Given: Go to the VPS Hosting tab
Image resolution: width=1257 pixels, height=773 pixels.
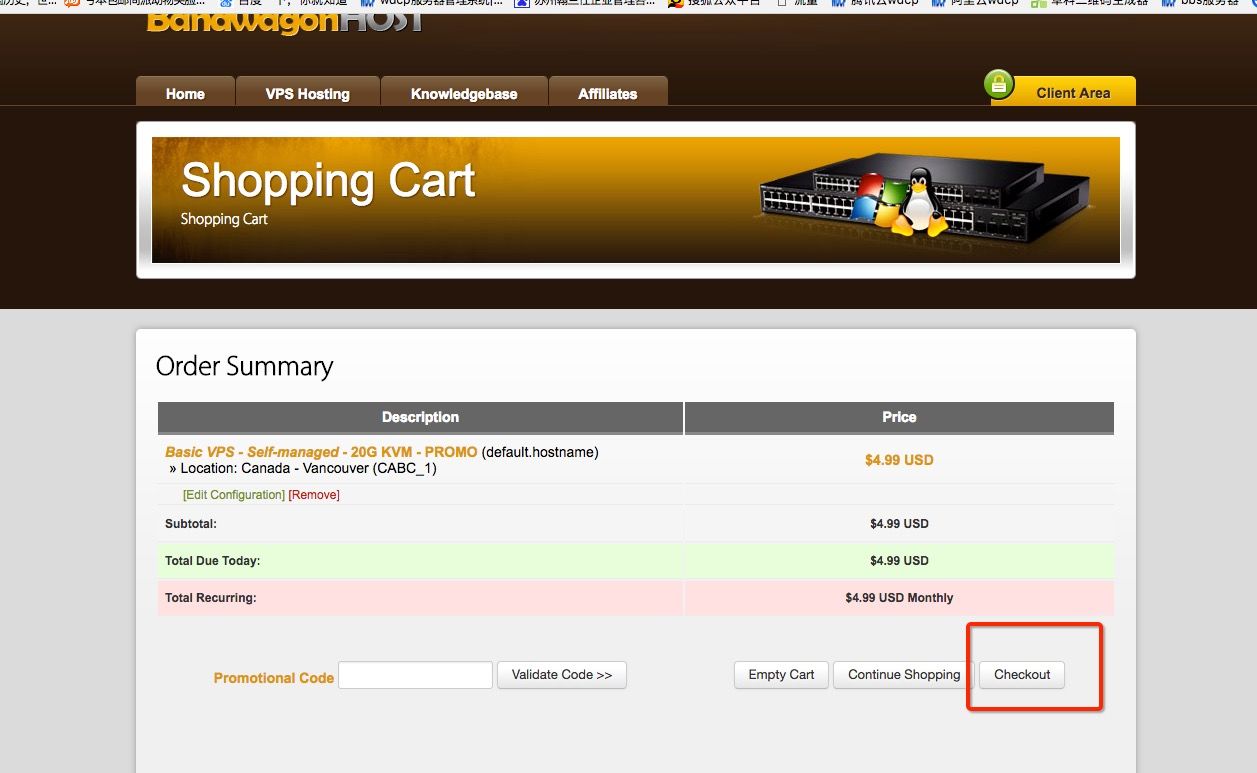Looking at the screenshot, I should (308, 93).
